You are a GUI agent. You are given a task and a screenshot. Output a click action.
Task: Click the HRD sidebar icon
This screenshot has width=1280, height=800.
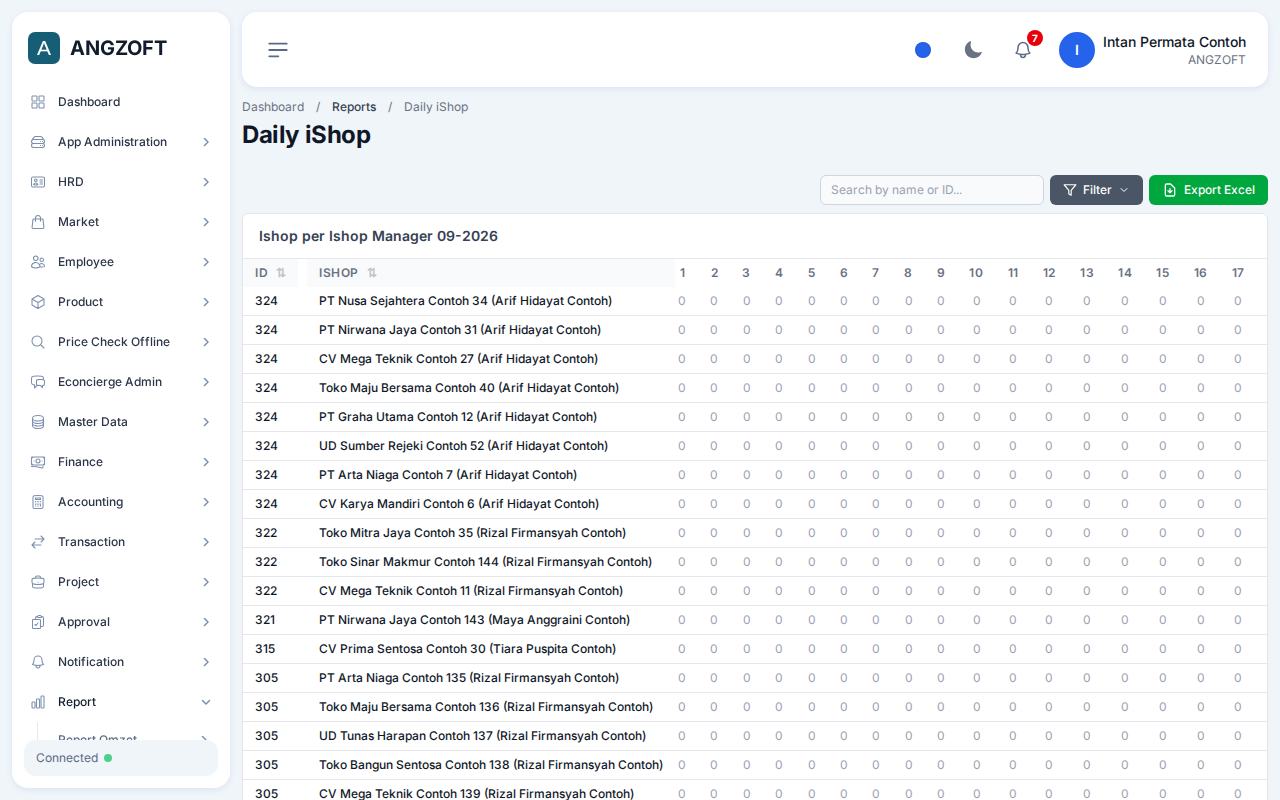(x=38, y=182)
